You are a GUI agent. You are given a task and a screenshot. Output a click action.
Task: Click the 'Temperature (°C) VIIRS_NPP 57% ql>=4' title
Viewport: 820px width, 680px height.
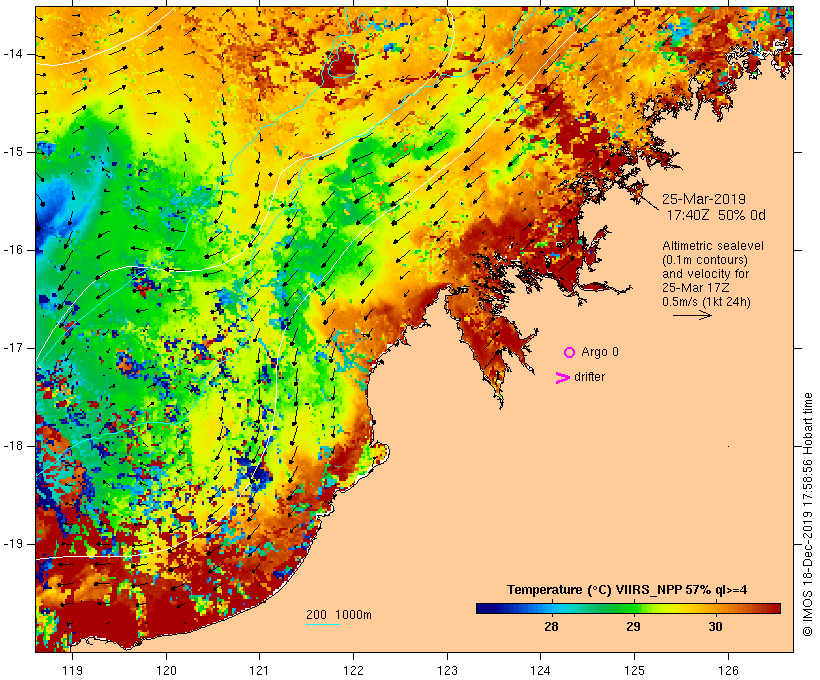click(627, 590)
